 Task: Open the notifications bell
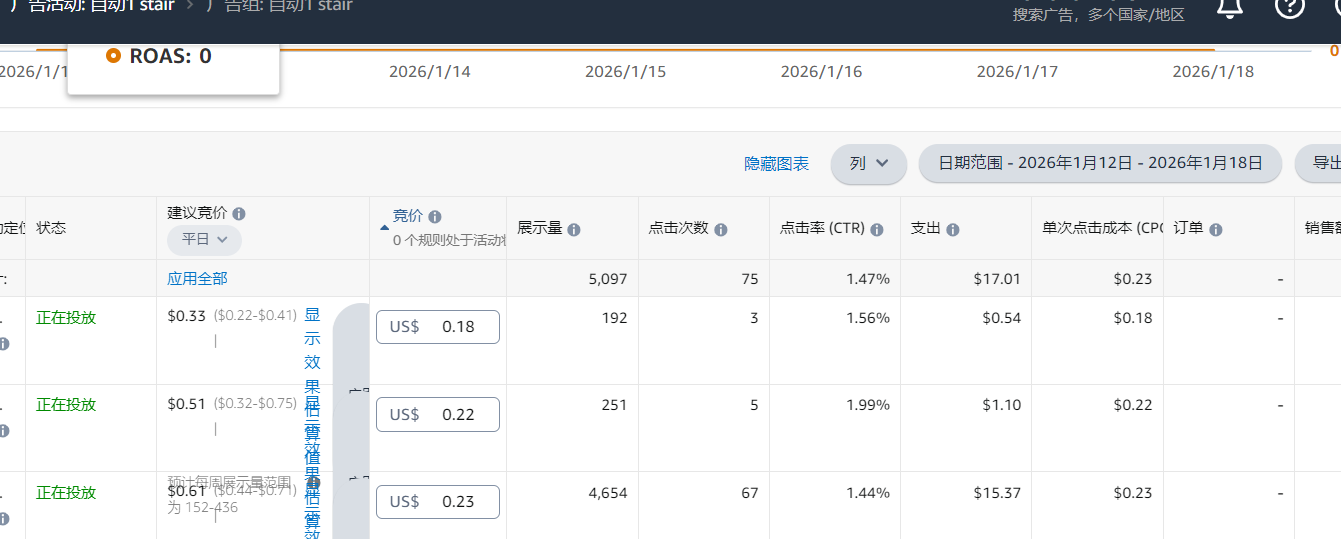(x=1229, y=8)
